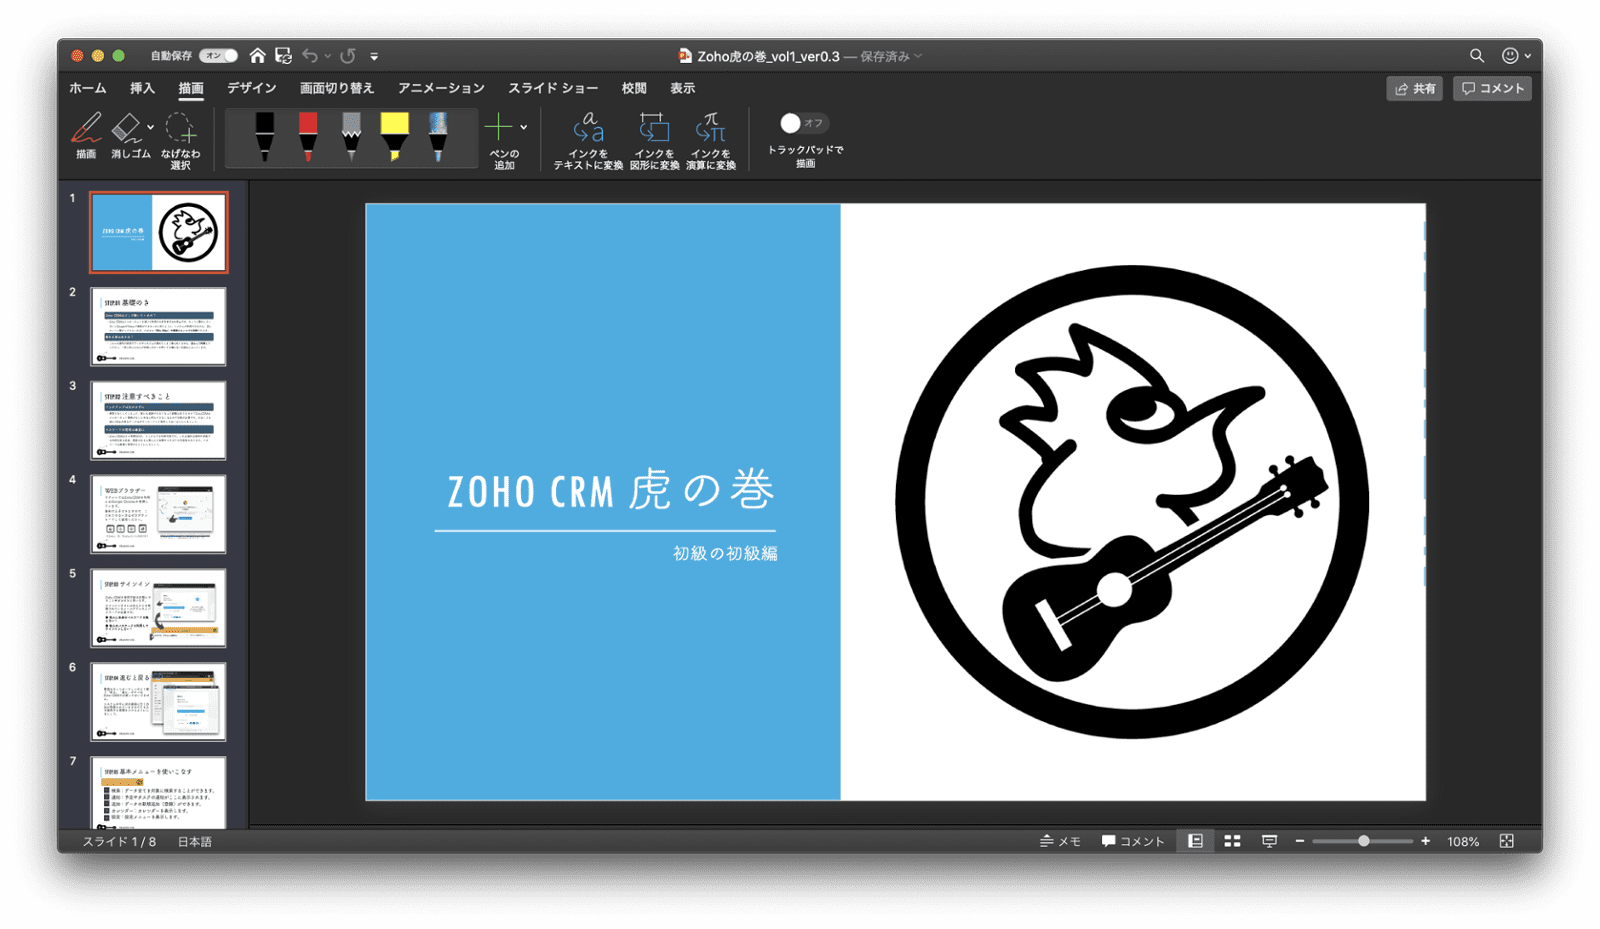Open the 表示 tab
Screen dimensions: 1600x929
click(x=683, y=88)
